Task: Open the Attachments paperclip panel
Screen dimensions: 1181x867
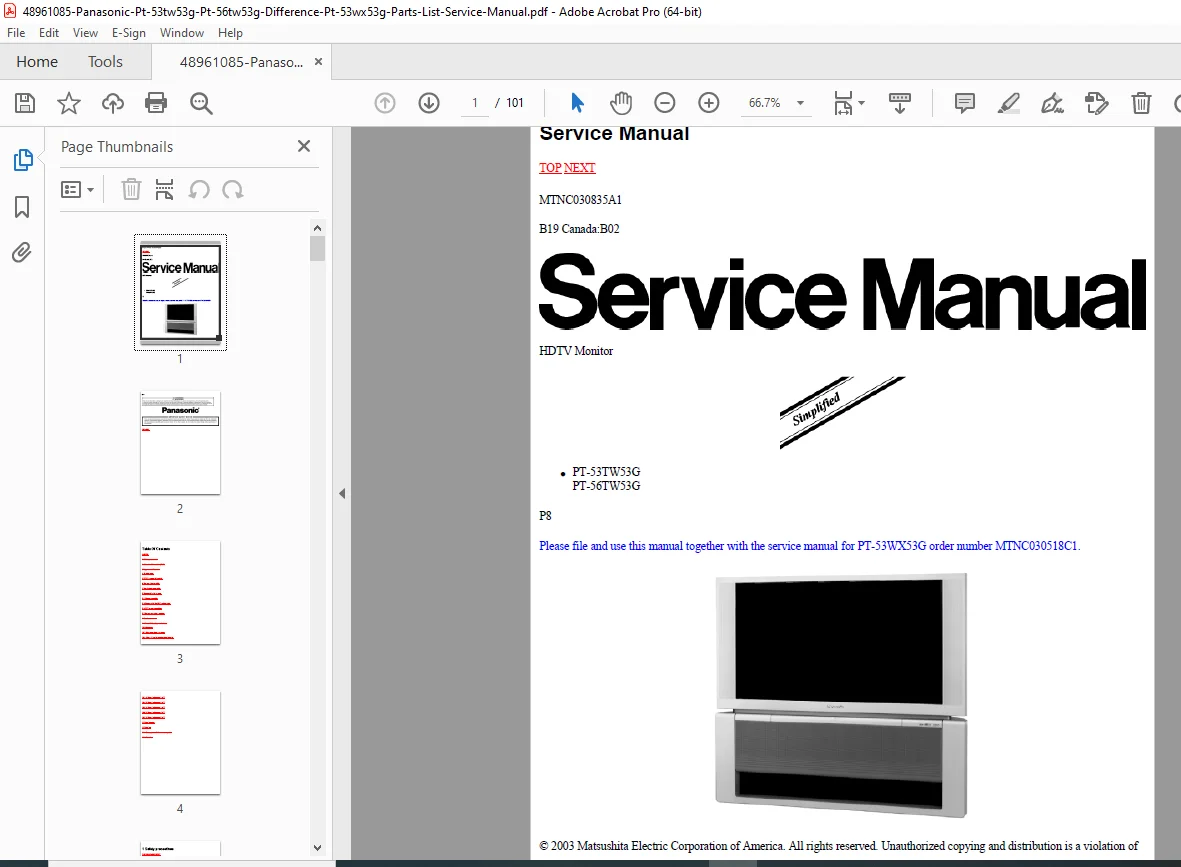Action: (x=22, y=252)
